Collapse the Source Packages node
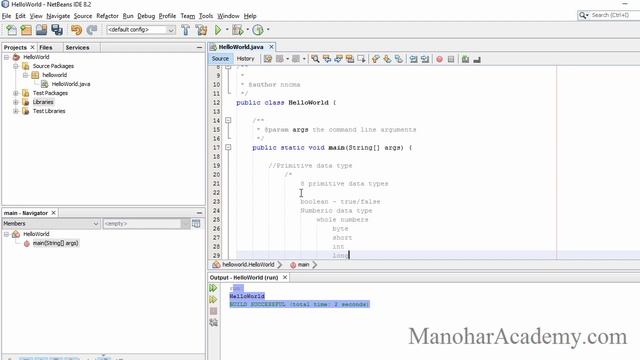The image size is (640, 360). point(16,66)
